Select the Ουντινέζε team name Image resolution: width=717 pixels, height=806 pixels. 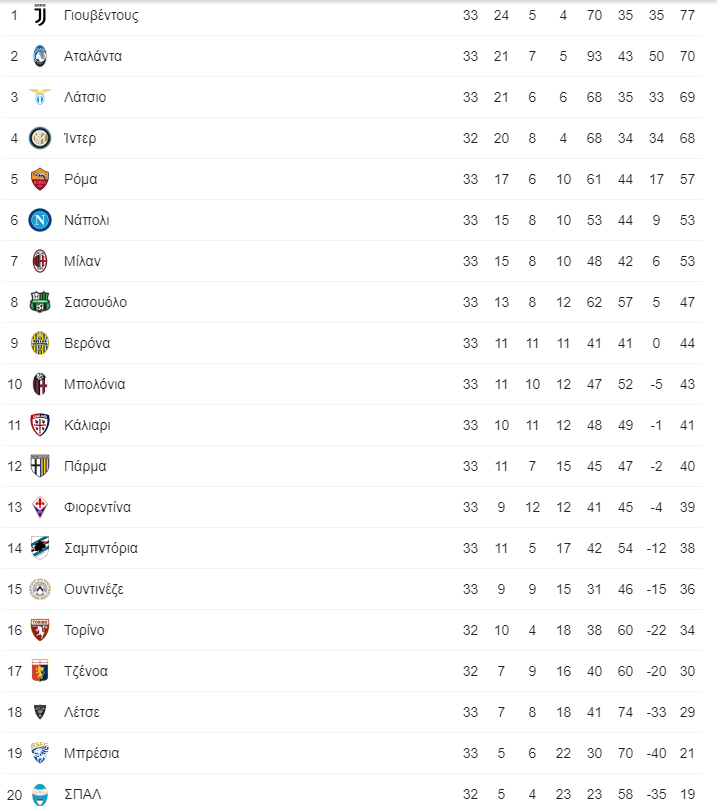pos(94,589)
